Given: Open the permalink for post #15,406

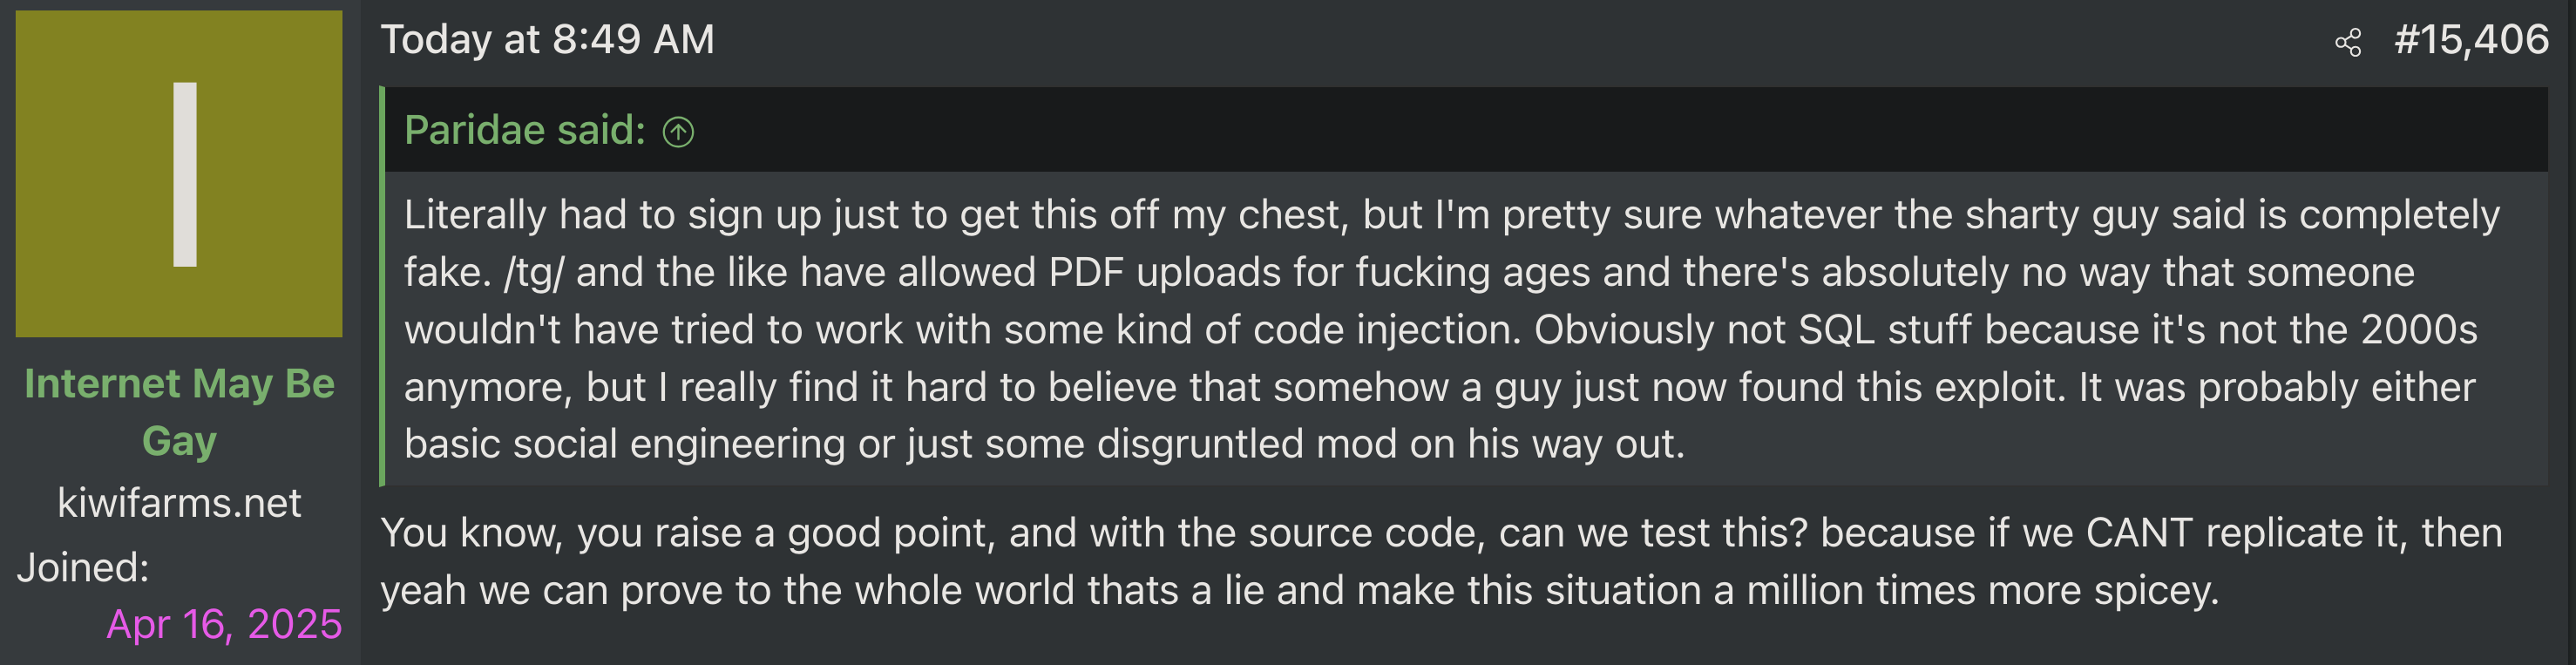Looking at the screenshot, I should pyautogui.click(x=2470, y=40).
